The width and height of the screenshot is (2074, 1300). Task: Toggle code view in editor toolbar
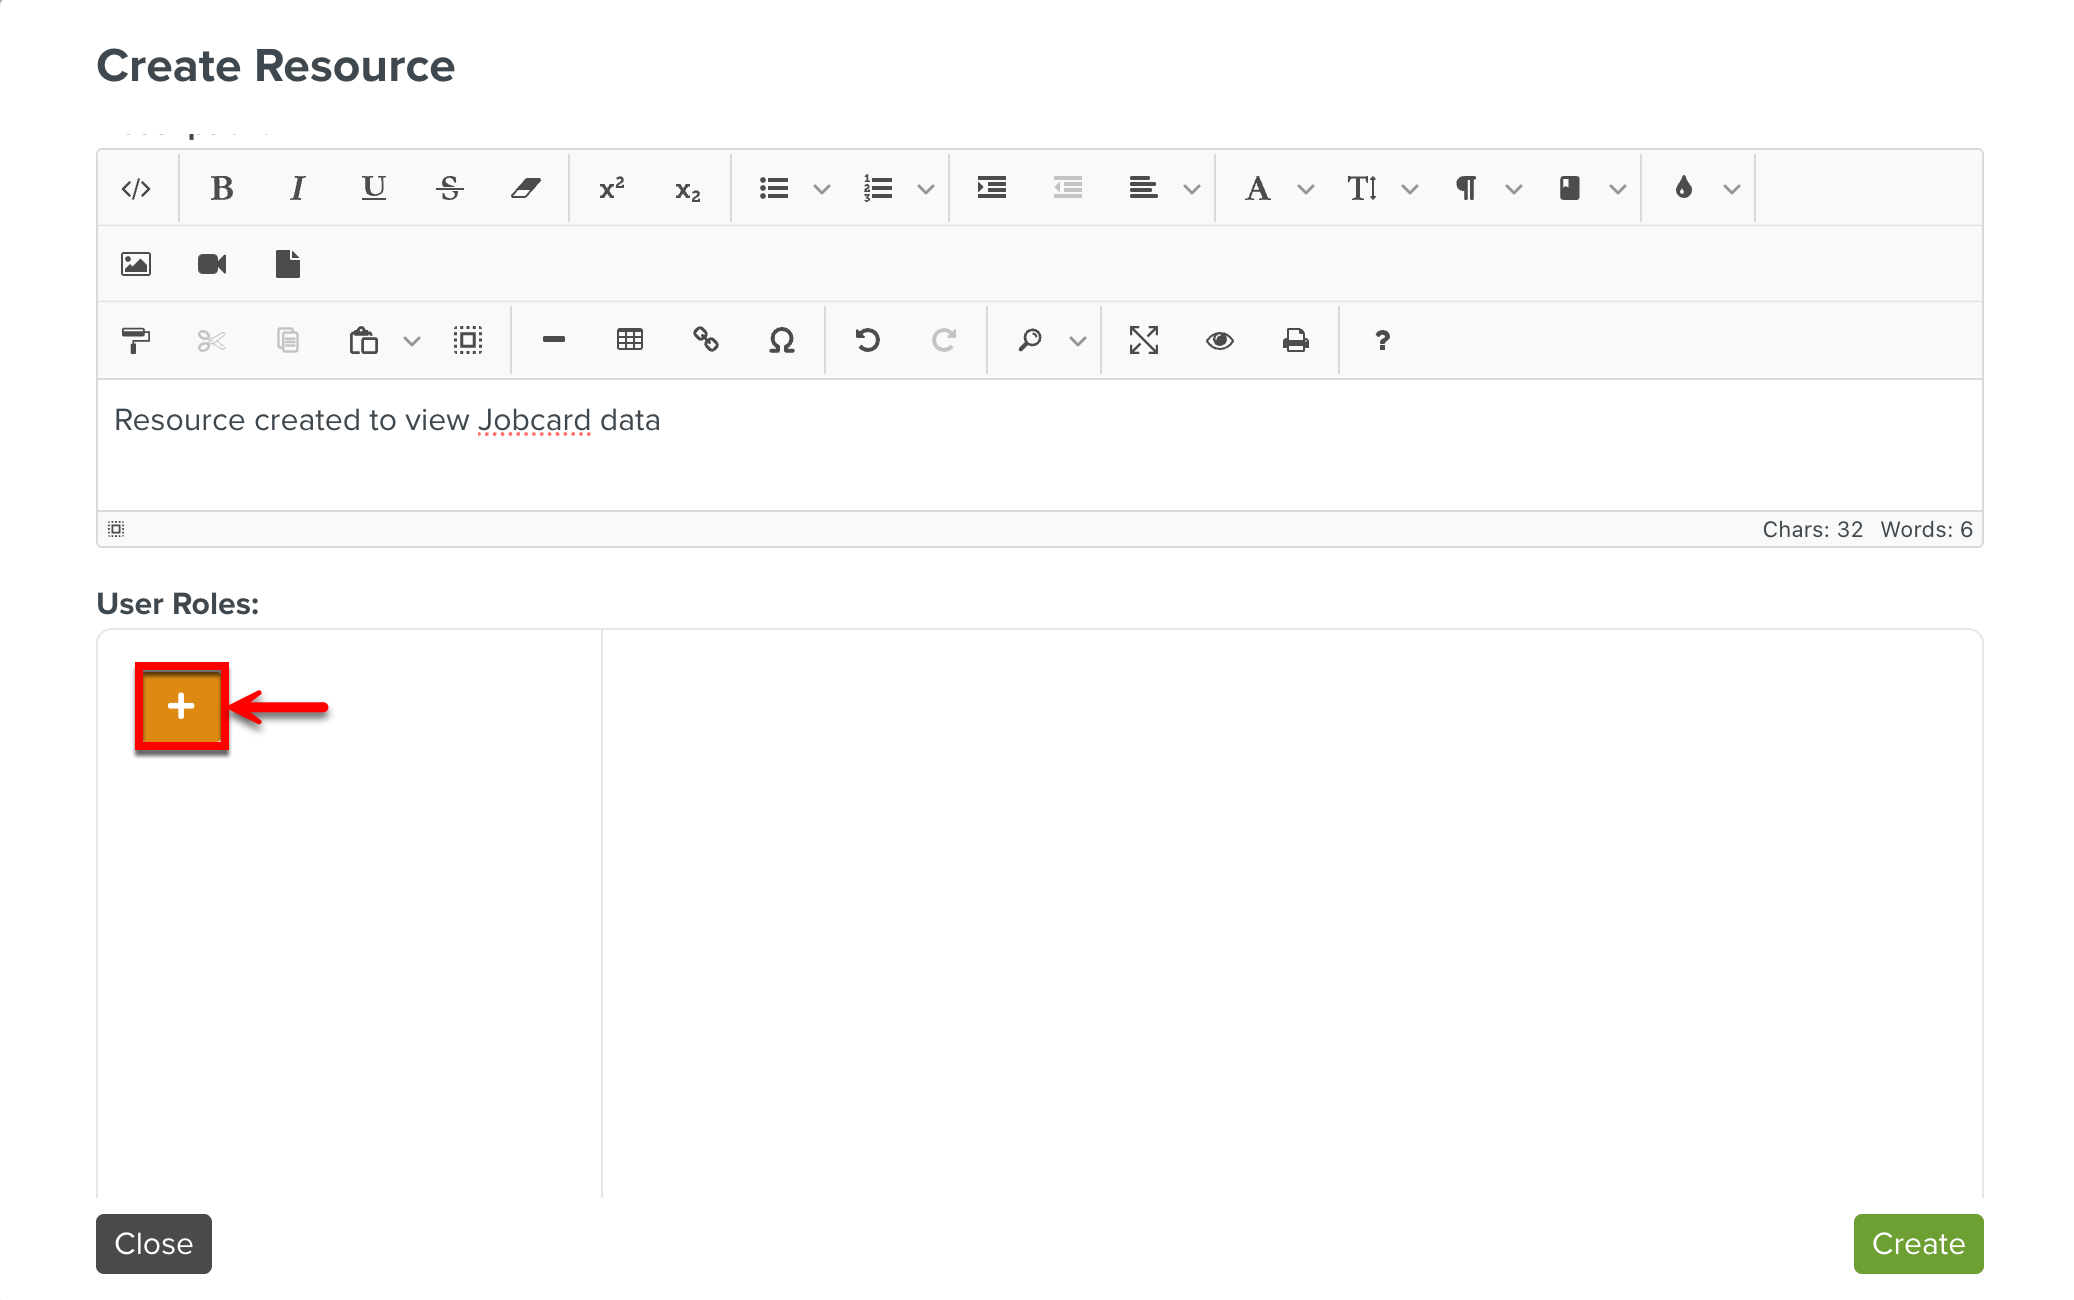[136, 188]
